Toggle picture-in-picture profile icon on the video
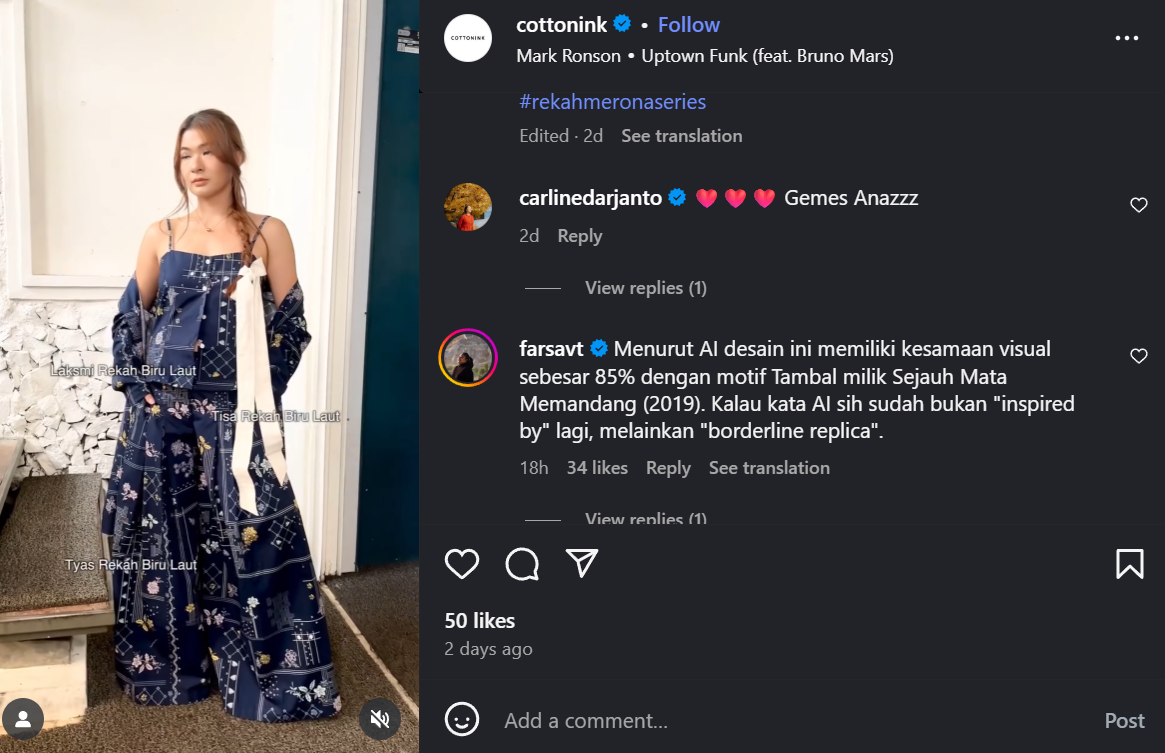 pyautogui.click(x=22, y=718)
